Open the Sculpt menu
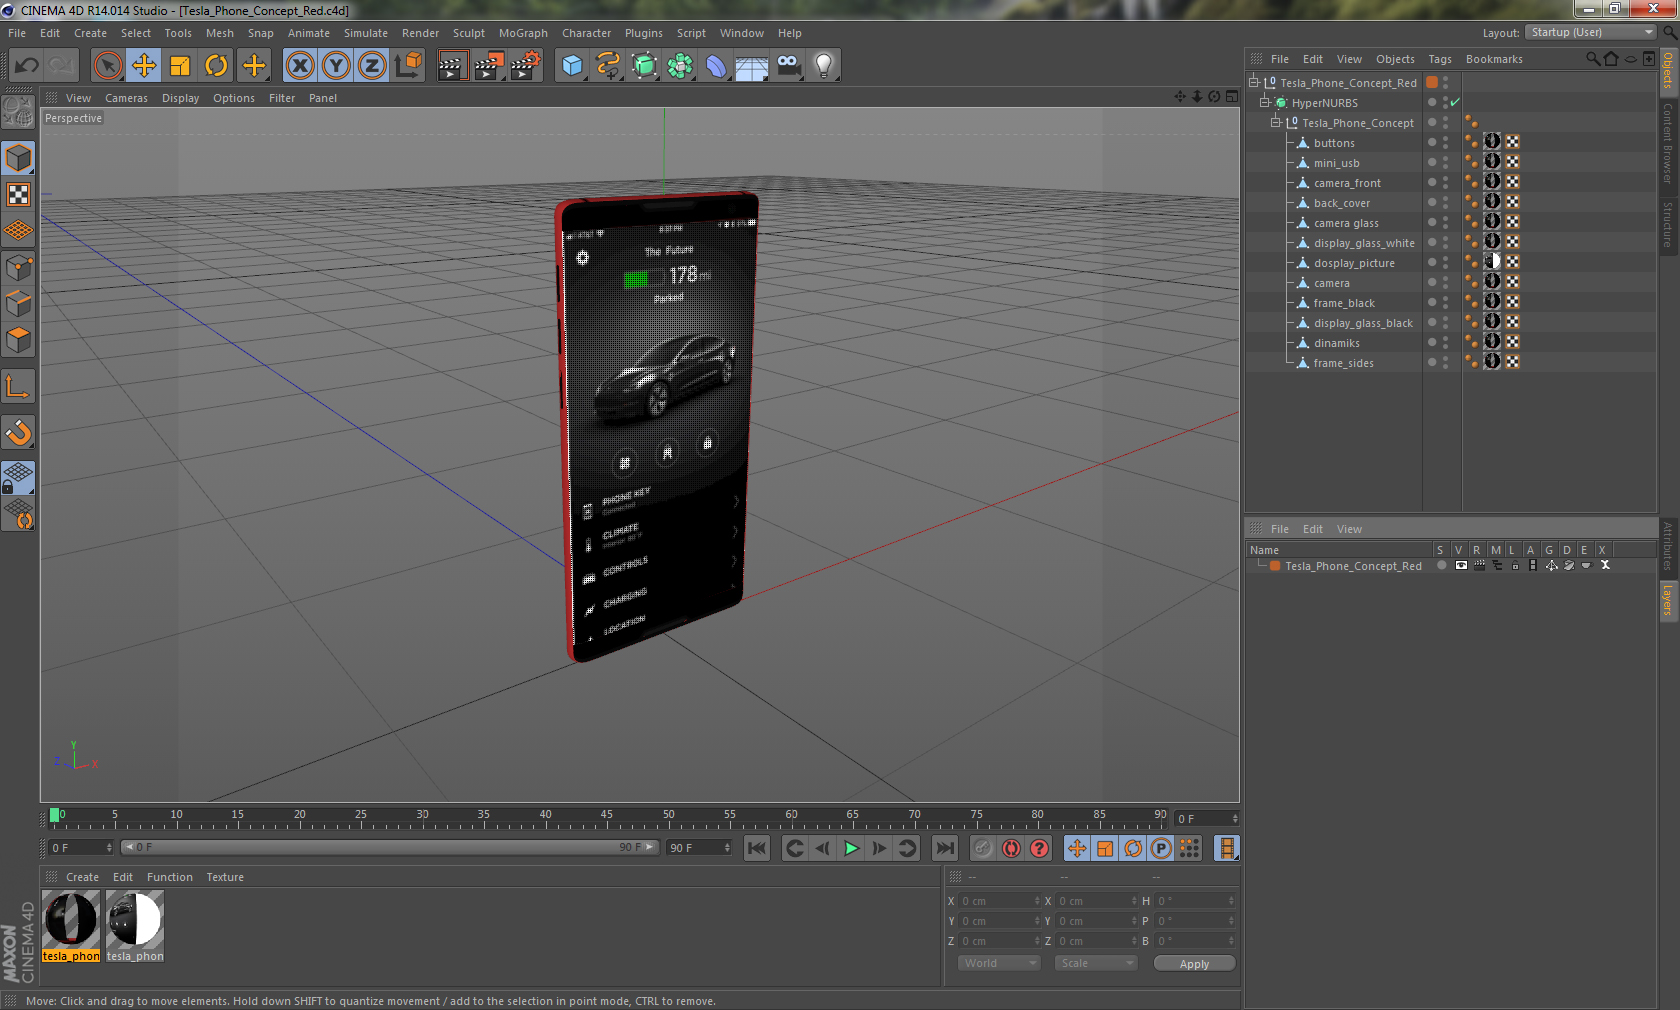The width and height of the screenshot is (1680, 1010). (469, 33)
